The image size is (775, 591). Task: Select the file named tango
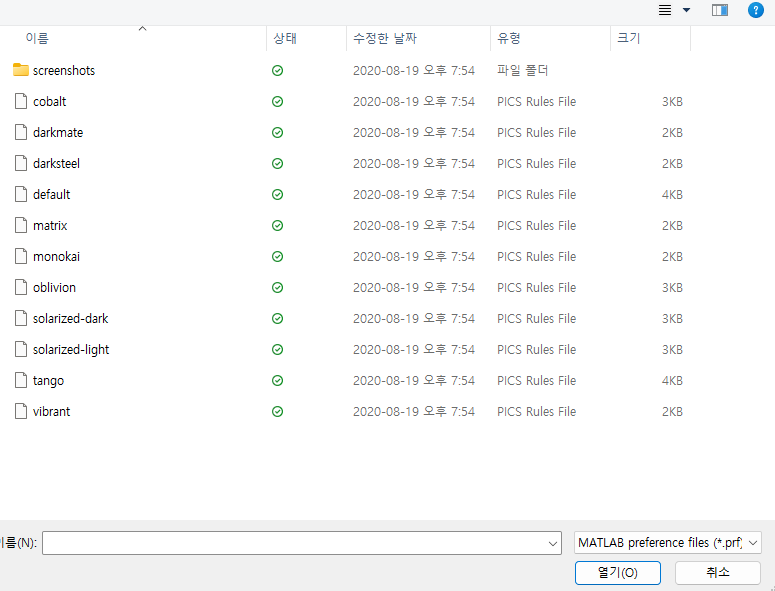click(48, 380)
